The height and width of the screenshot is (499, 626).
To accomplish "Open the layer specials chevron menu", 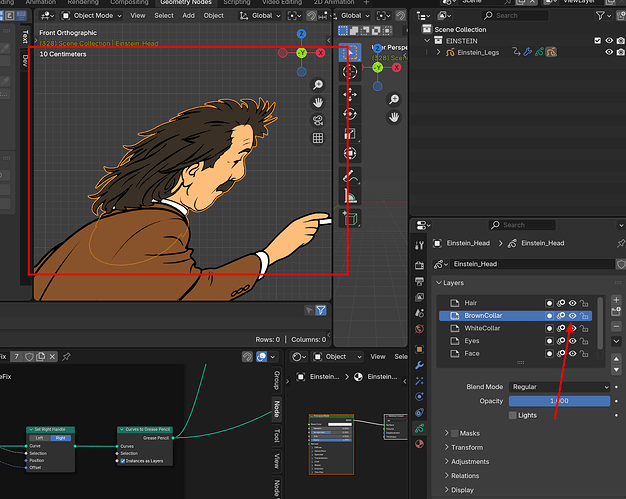I will coord(616,341).
